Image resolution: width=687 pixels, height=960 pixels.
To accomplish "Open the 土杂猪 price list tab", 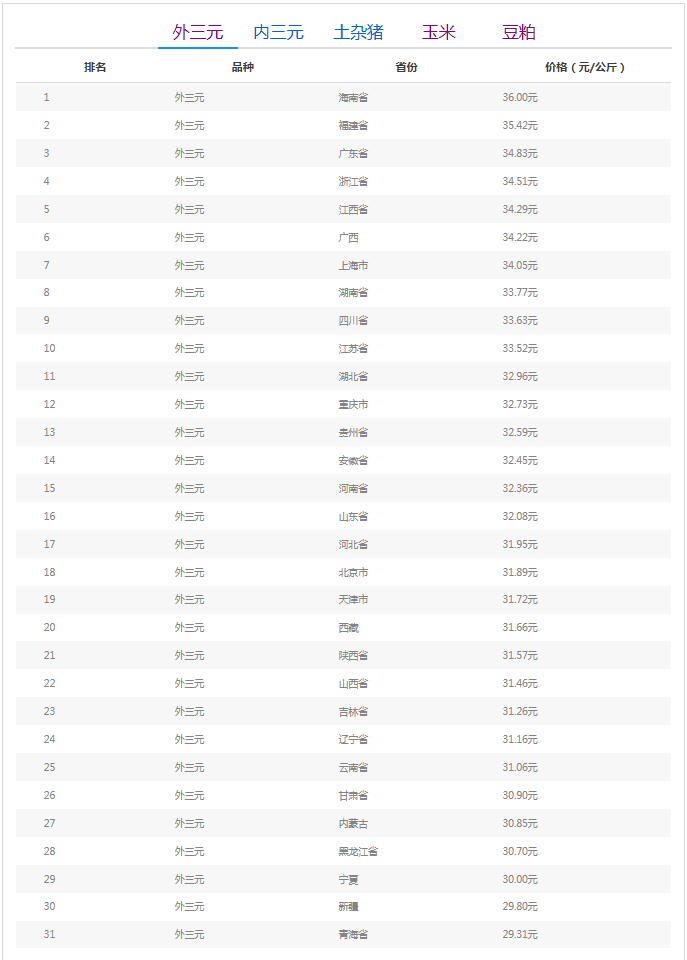I will (x=356, y=31).
